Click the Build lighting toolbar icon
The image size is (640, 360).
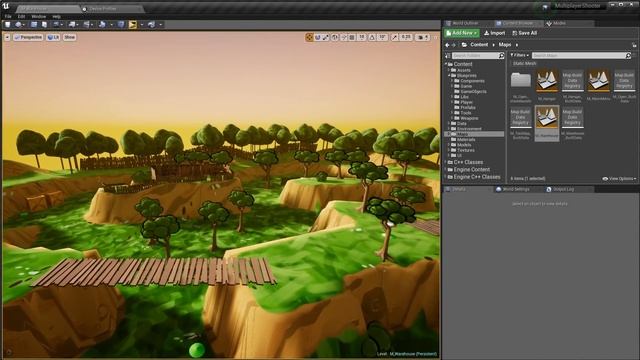click(102, 24)
